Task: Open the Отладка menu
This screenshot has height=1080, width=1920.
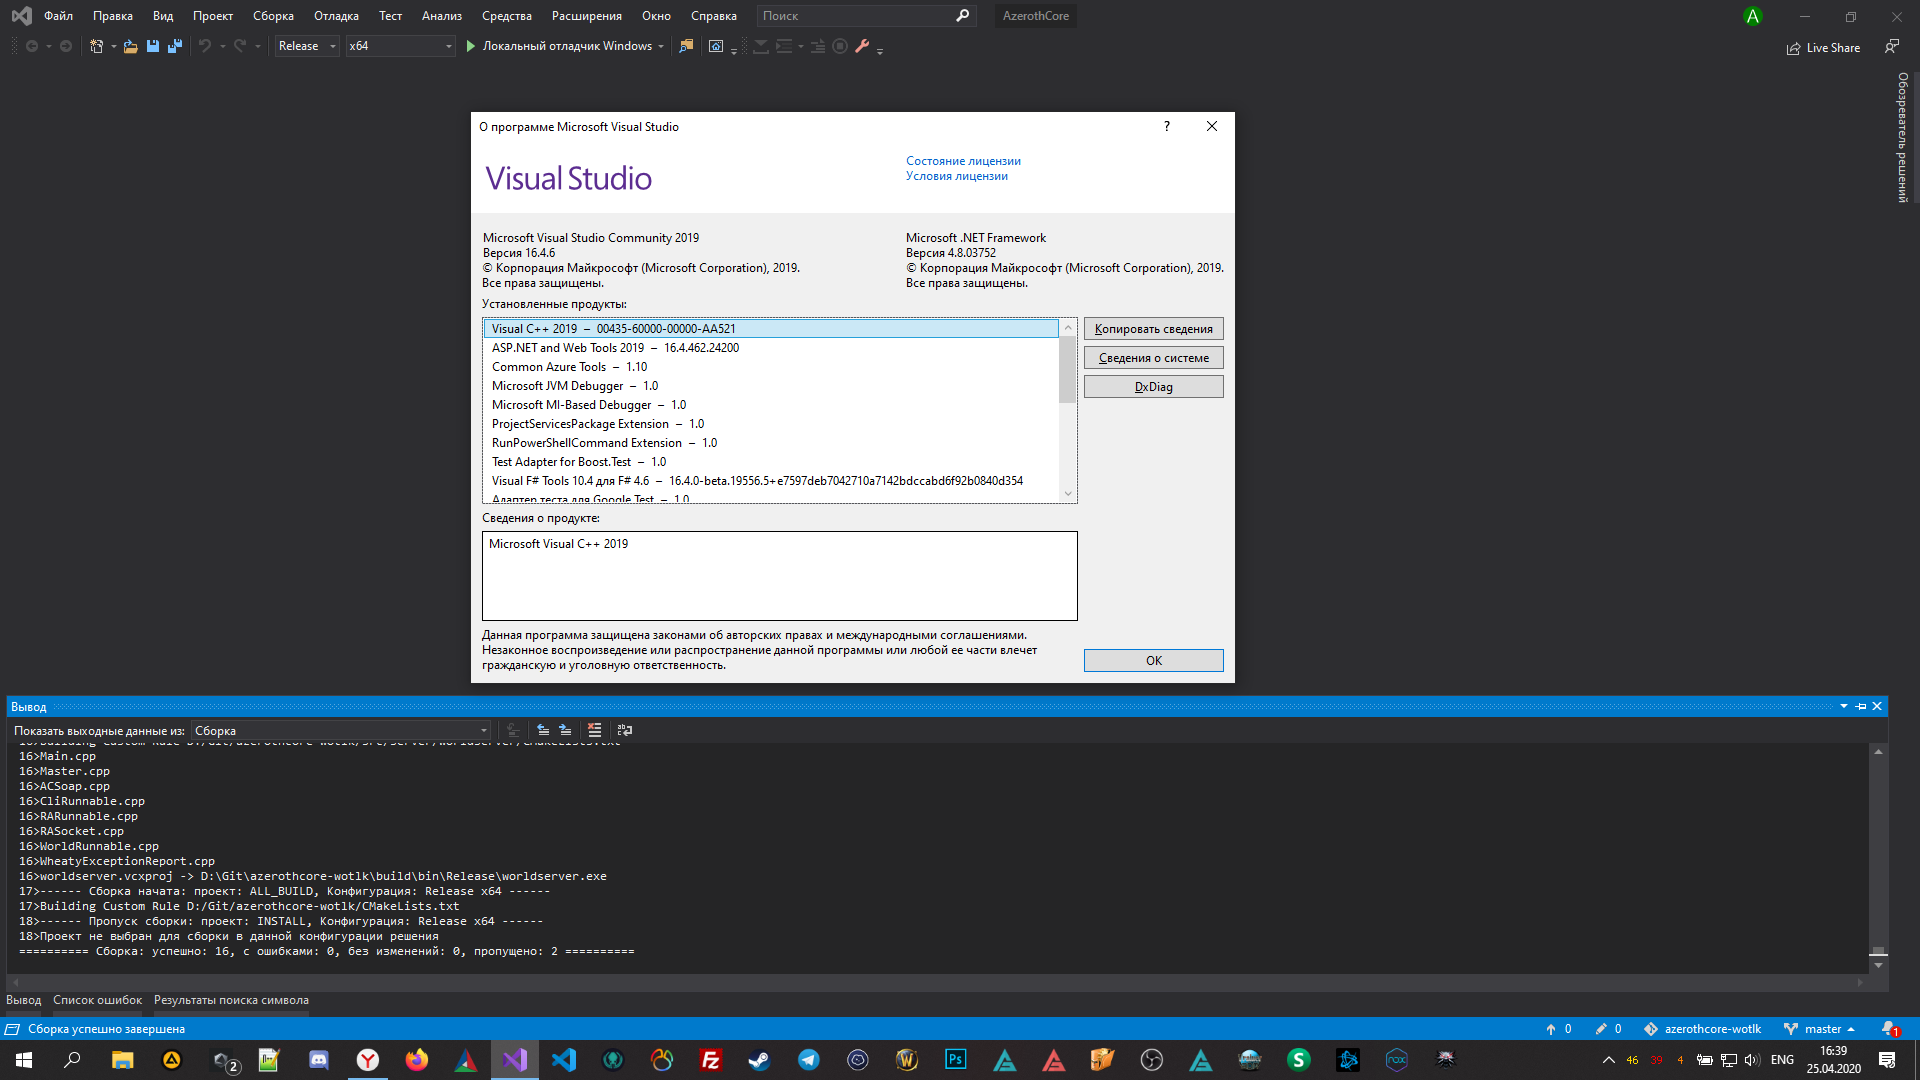Action: click(x=336, y=16)
